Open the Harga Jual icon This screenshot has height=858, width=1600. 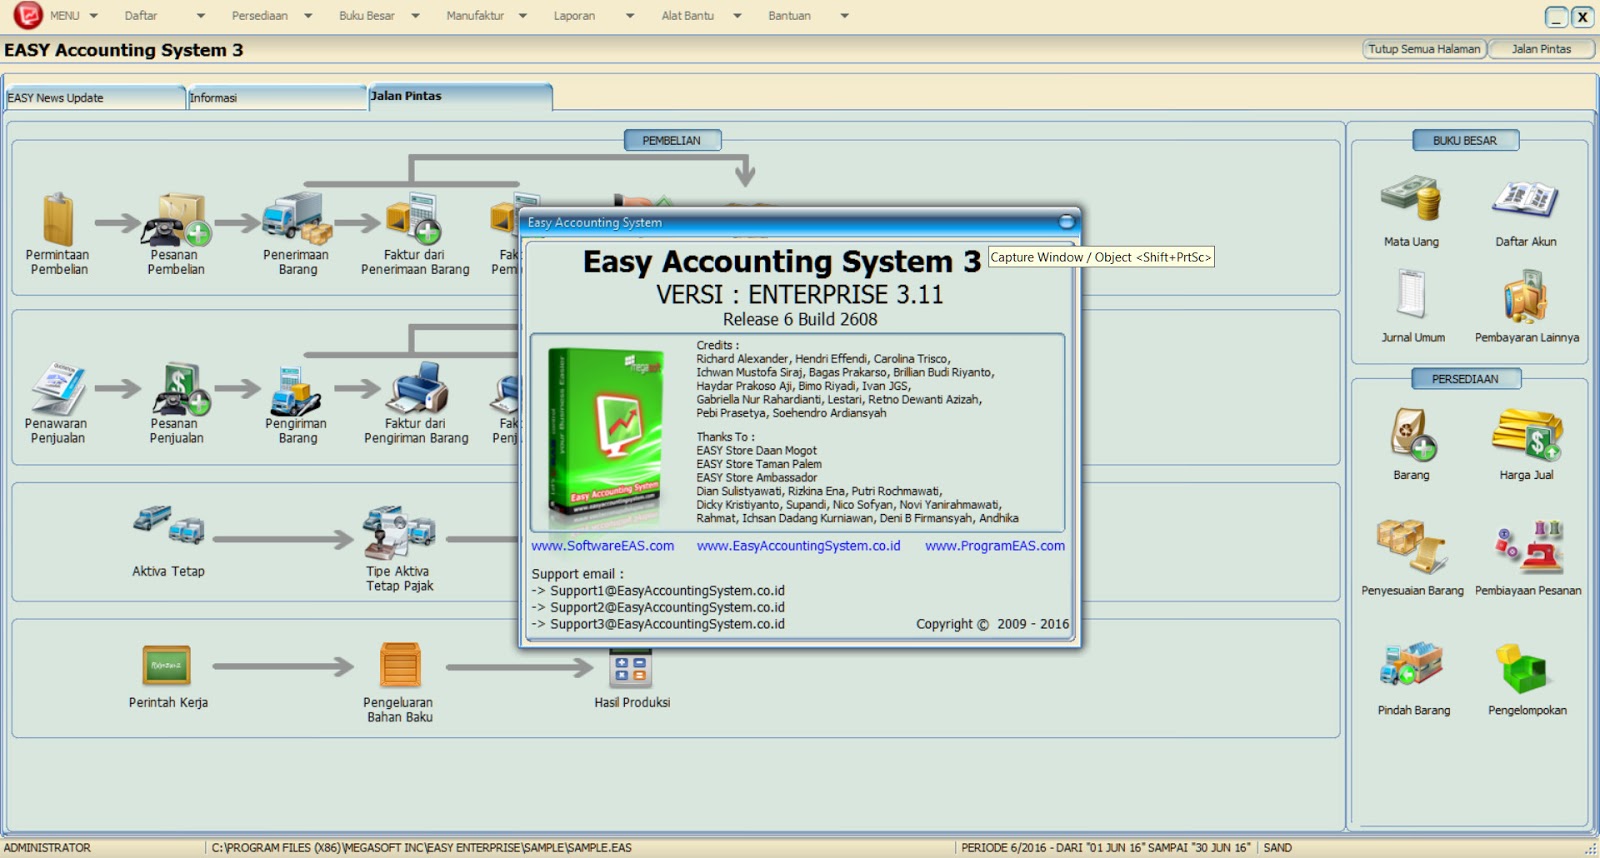pyautogui.click(x=1527, y=433)
